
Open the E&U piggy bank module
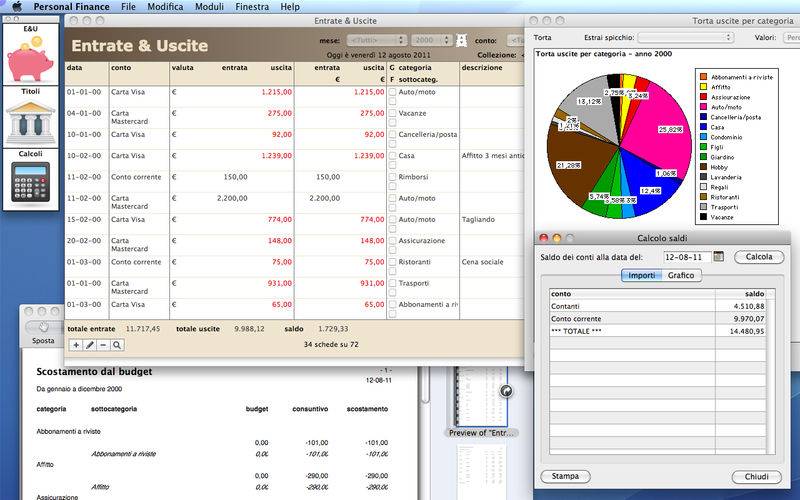point(30,55)
